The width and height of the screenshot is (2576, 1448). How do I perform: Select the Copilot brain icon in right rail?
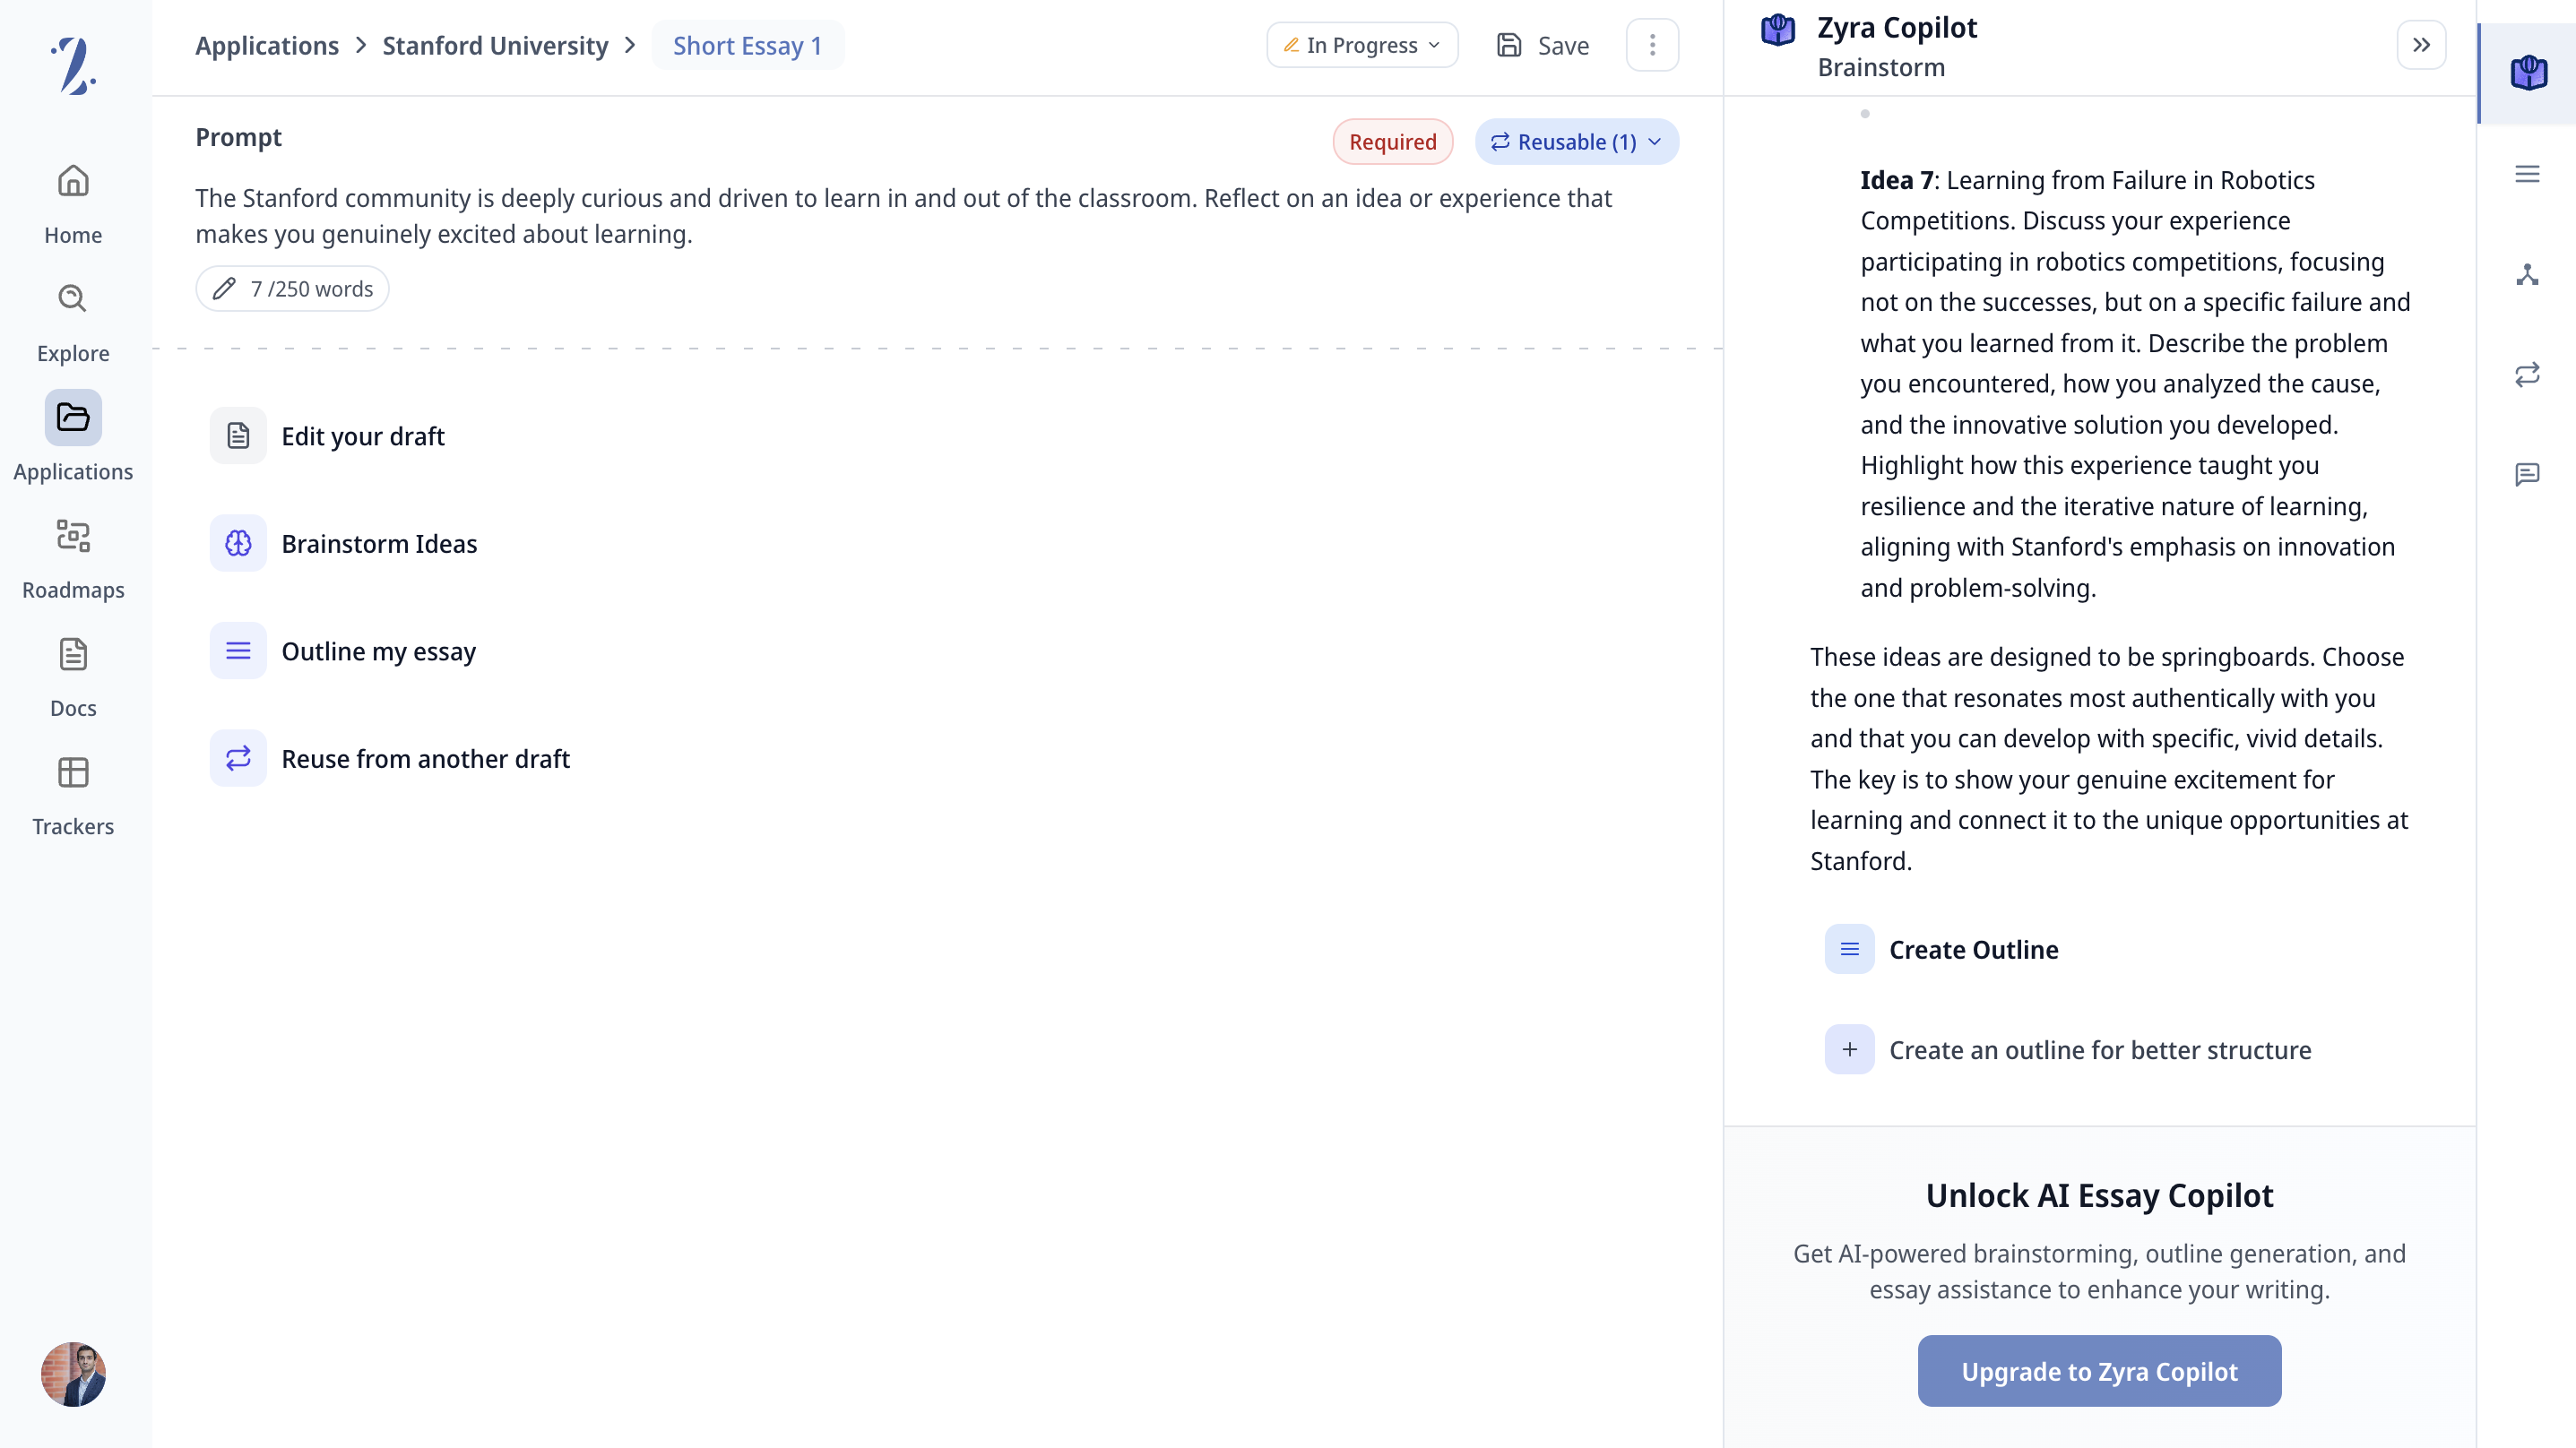pyautogui.click(x=2528, y=73)
